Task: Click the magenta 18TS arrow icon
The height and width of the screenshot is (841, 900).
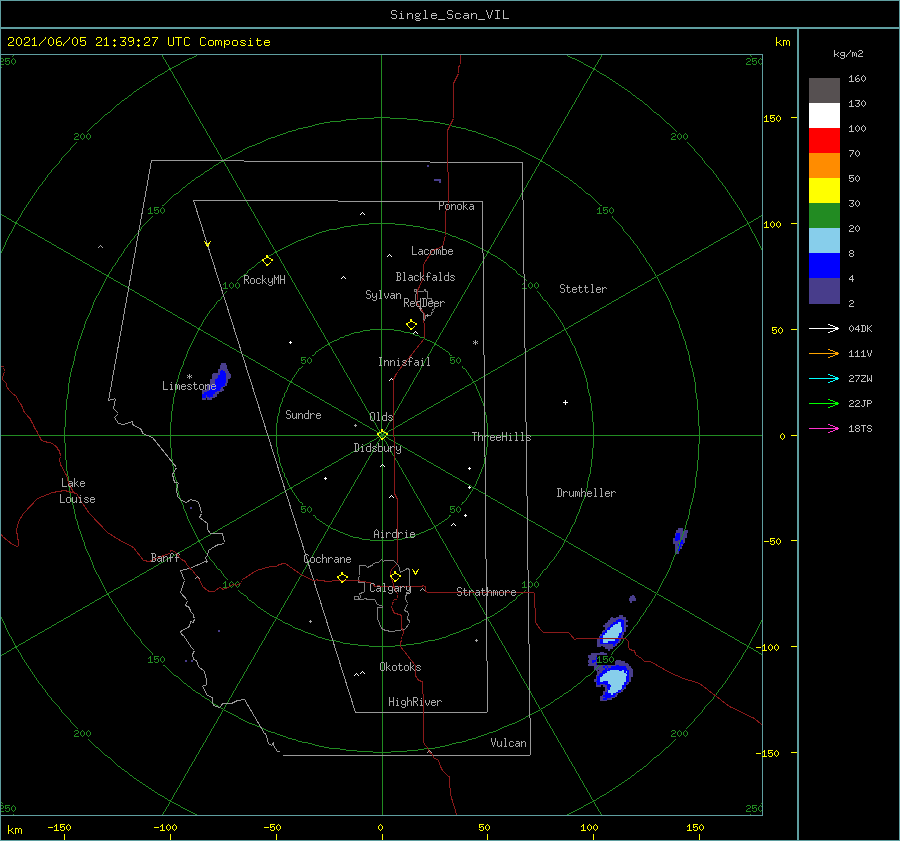Action: pos(824,428)
